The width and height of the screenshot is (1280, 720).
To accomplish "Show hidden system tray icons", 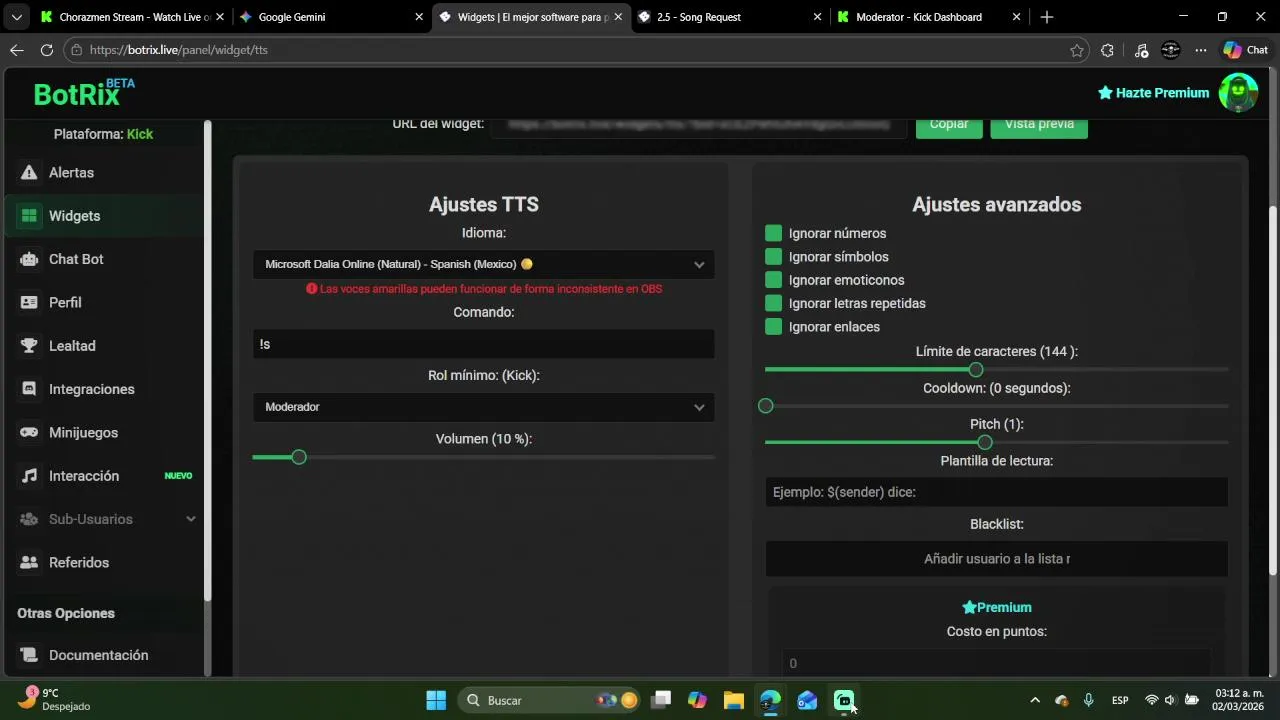I will pos(1035,700).
